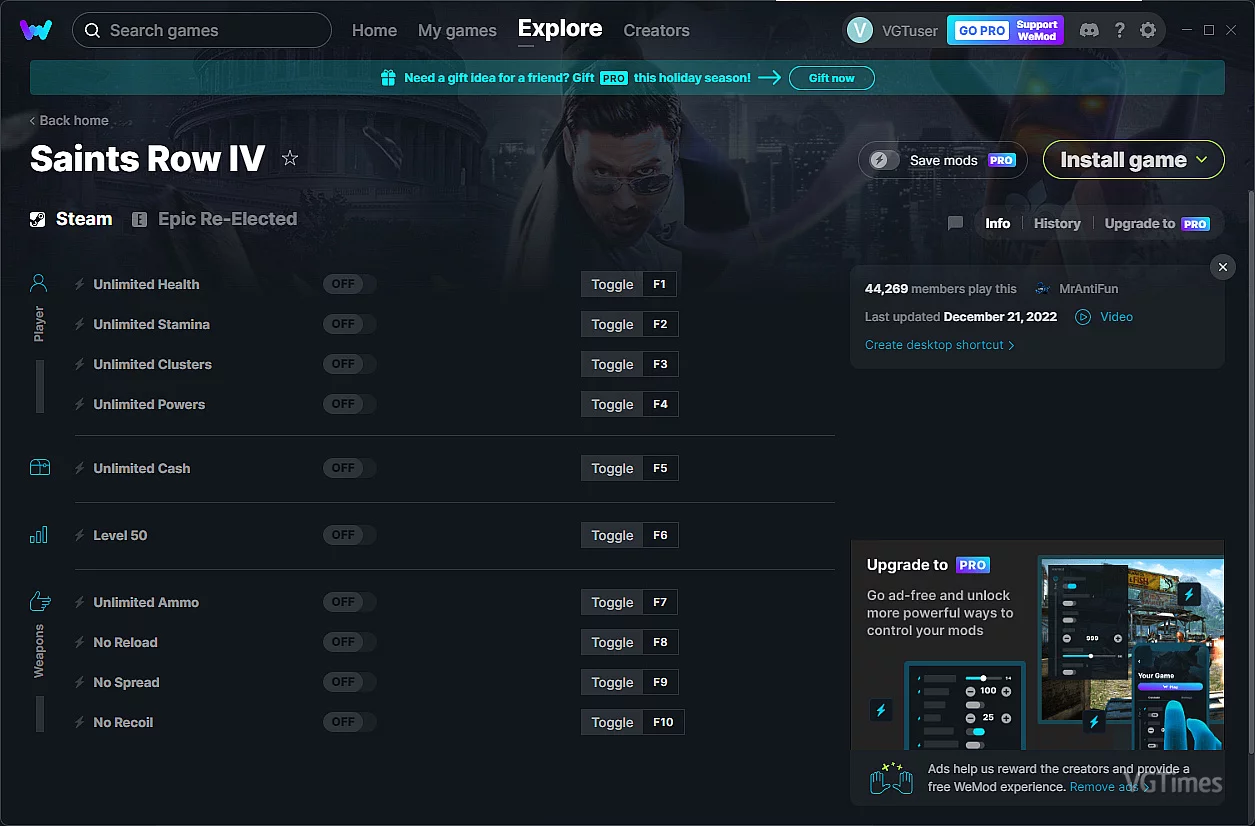Click lightning icon beside Unlimited Ammo

tap(80, 602)
